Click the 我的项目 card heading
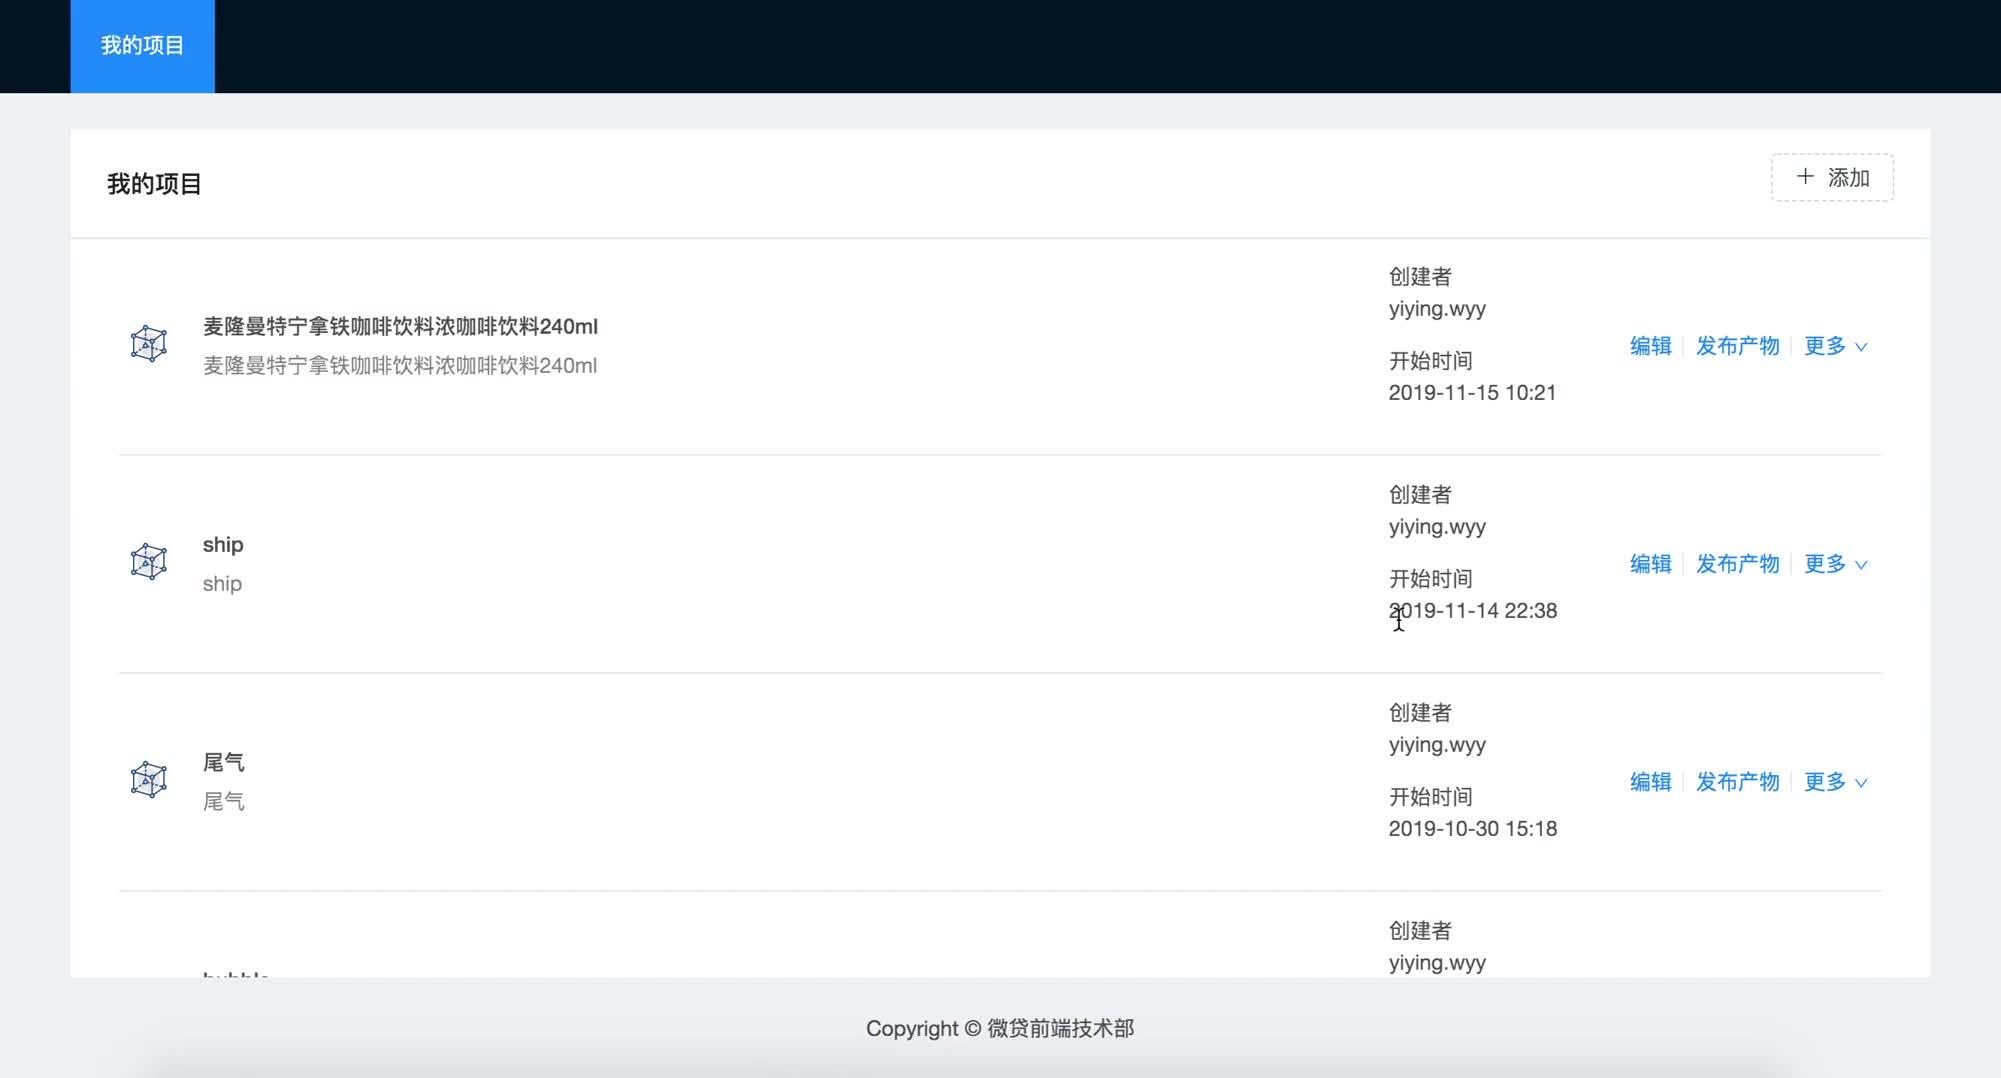 [x=155, y=184]
